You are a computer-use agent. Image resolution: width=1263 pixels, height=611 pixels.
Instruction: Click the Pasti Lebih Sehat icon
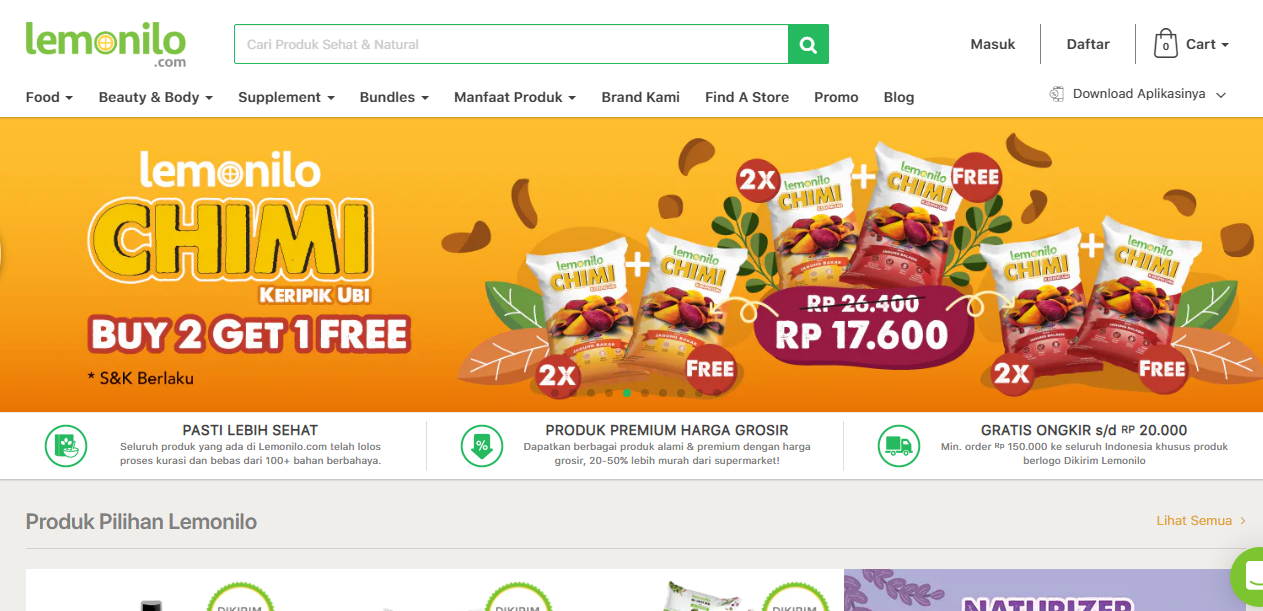(x=66, y=446)
